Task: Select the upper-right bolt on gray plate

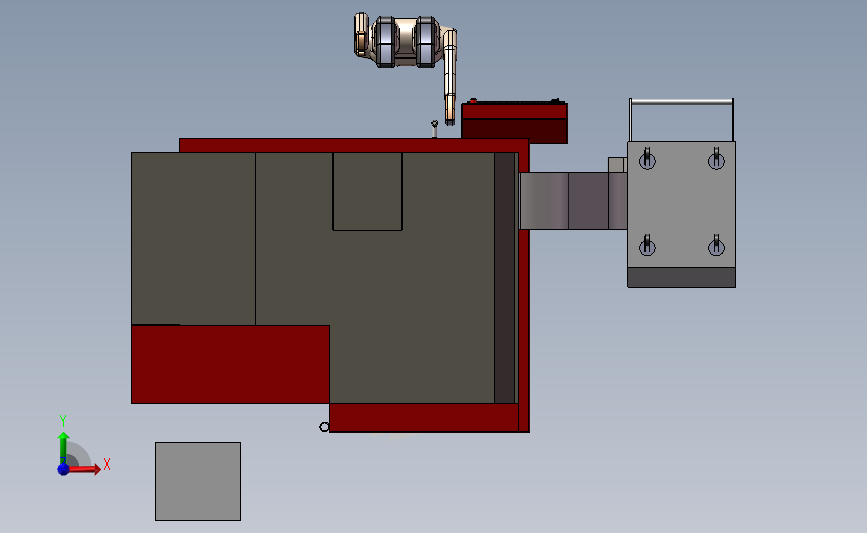Action: 716,159
